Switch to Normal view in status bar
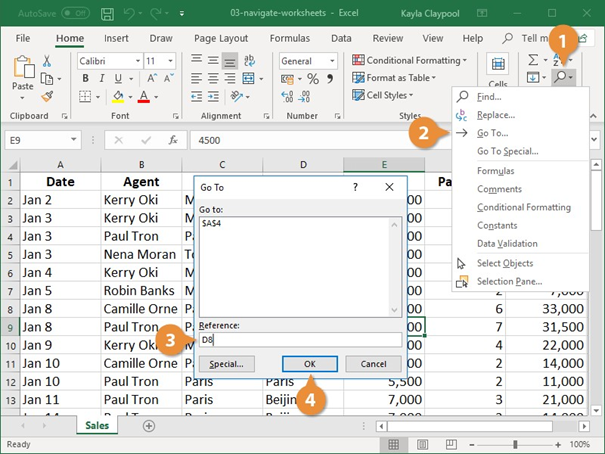 coord(394,444)
